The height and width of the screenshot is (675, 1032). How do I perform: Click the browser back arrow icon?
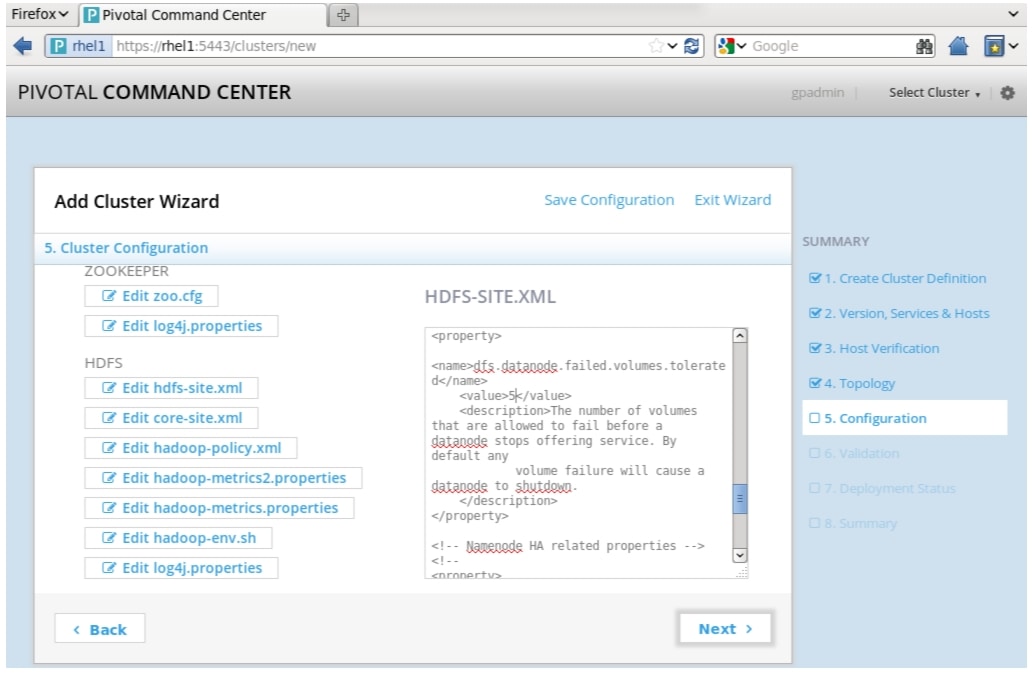22,46
